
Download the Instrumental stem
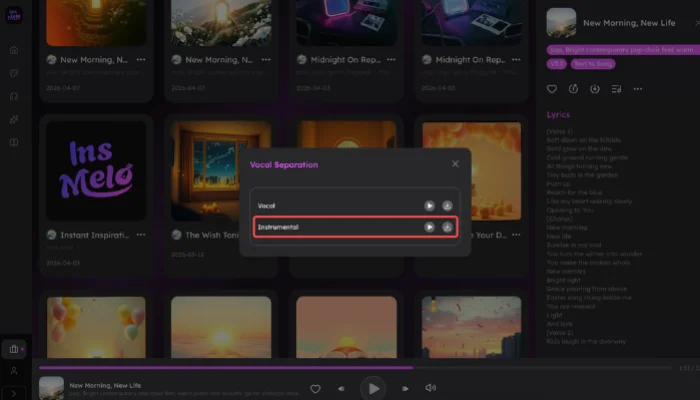(x=447, y=227)
